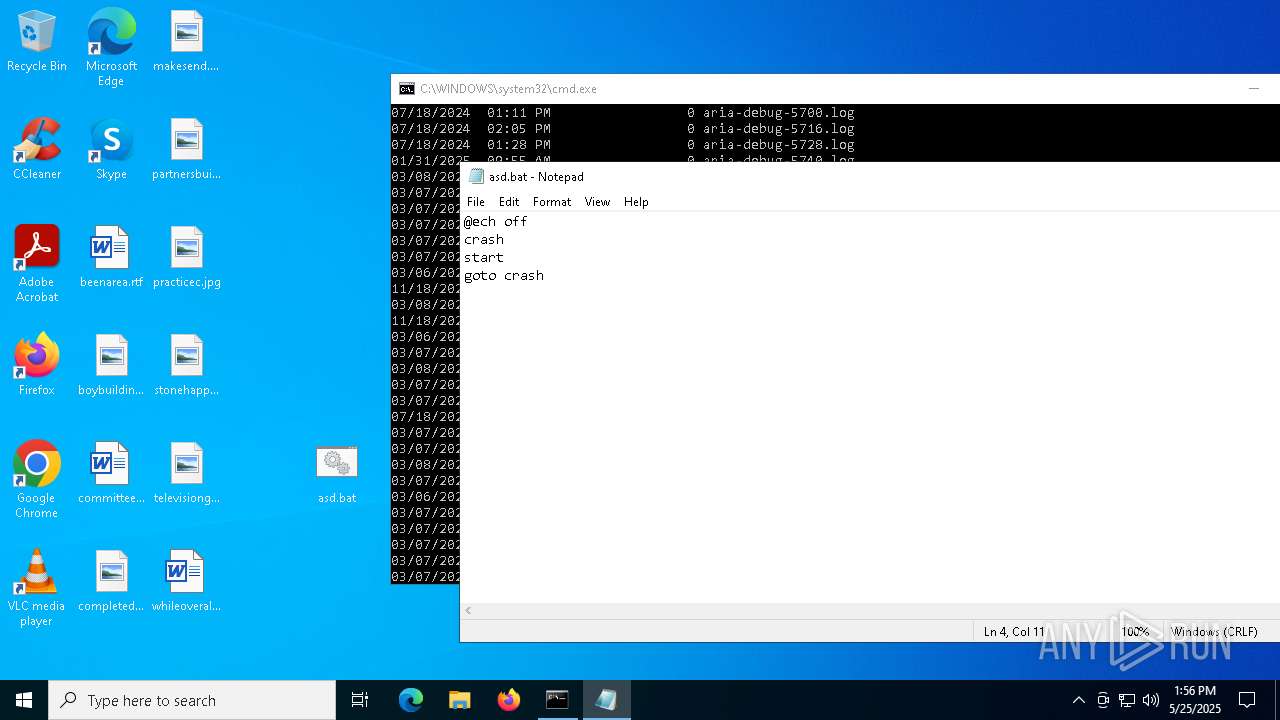Open Google Chrome desktop shortcut

[37, 479]
